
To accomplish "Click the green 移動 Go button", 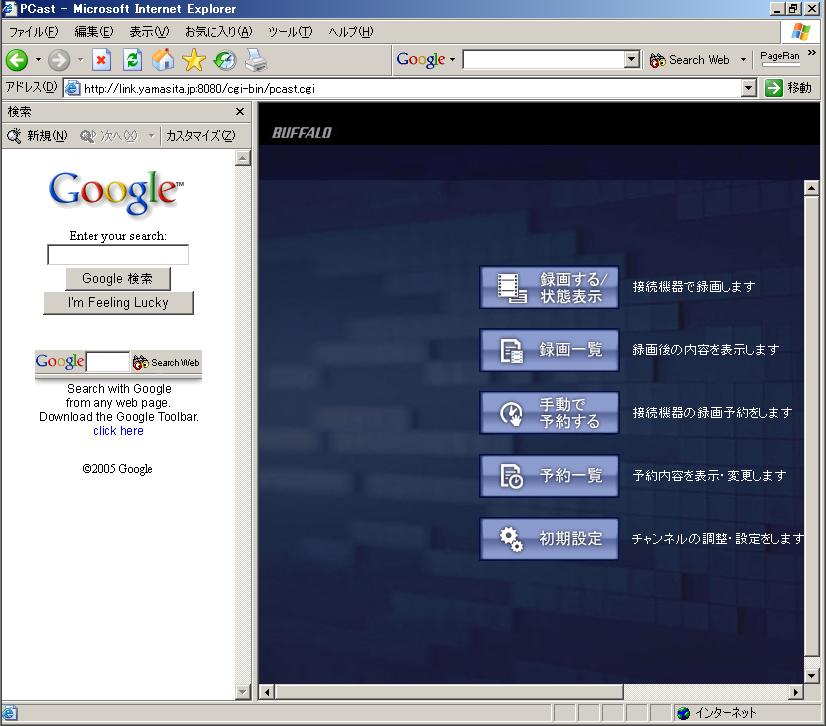I will [x=789, y=88].
